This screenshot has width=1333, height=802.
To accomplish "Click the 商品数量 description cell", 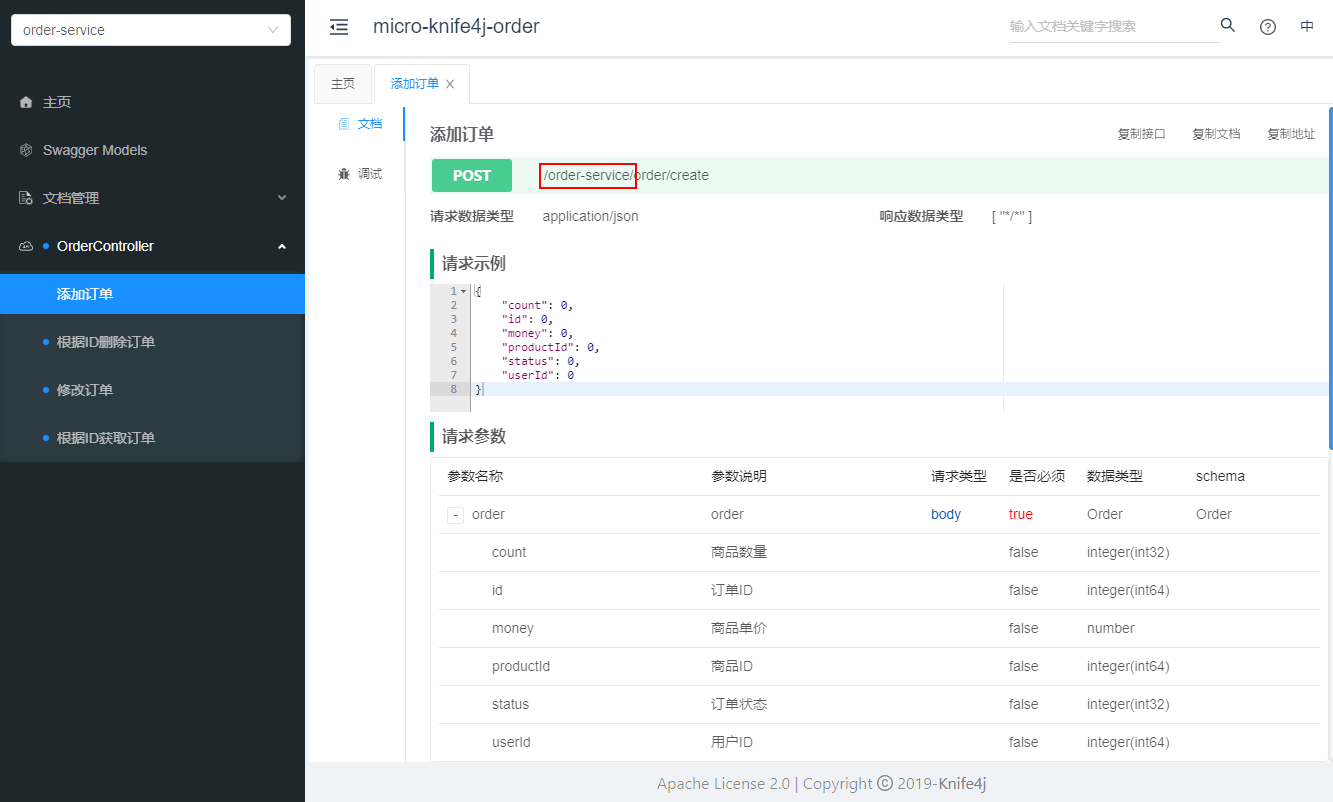I will (739, 552).
